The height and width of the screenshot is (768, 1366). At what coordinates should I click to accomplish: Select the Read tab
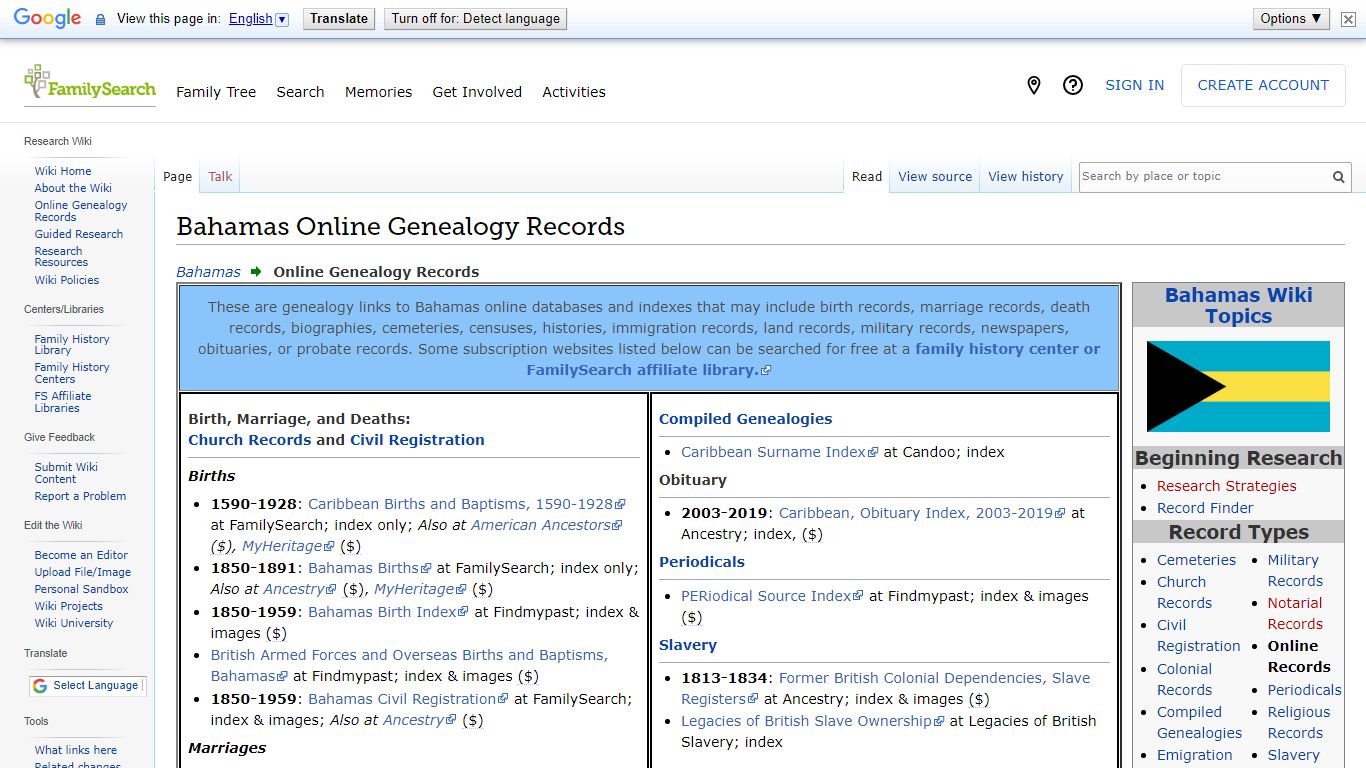click(867, 177)
